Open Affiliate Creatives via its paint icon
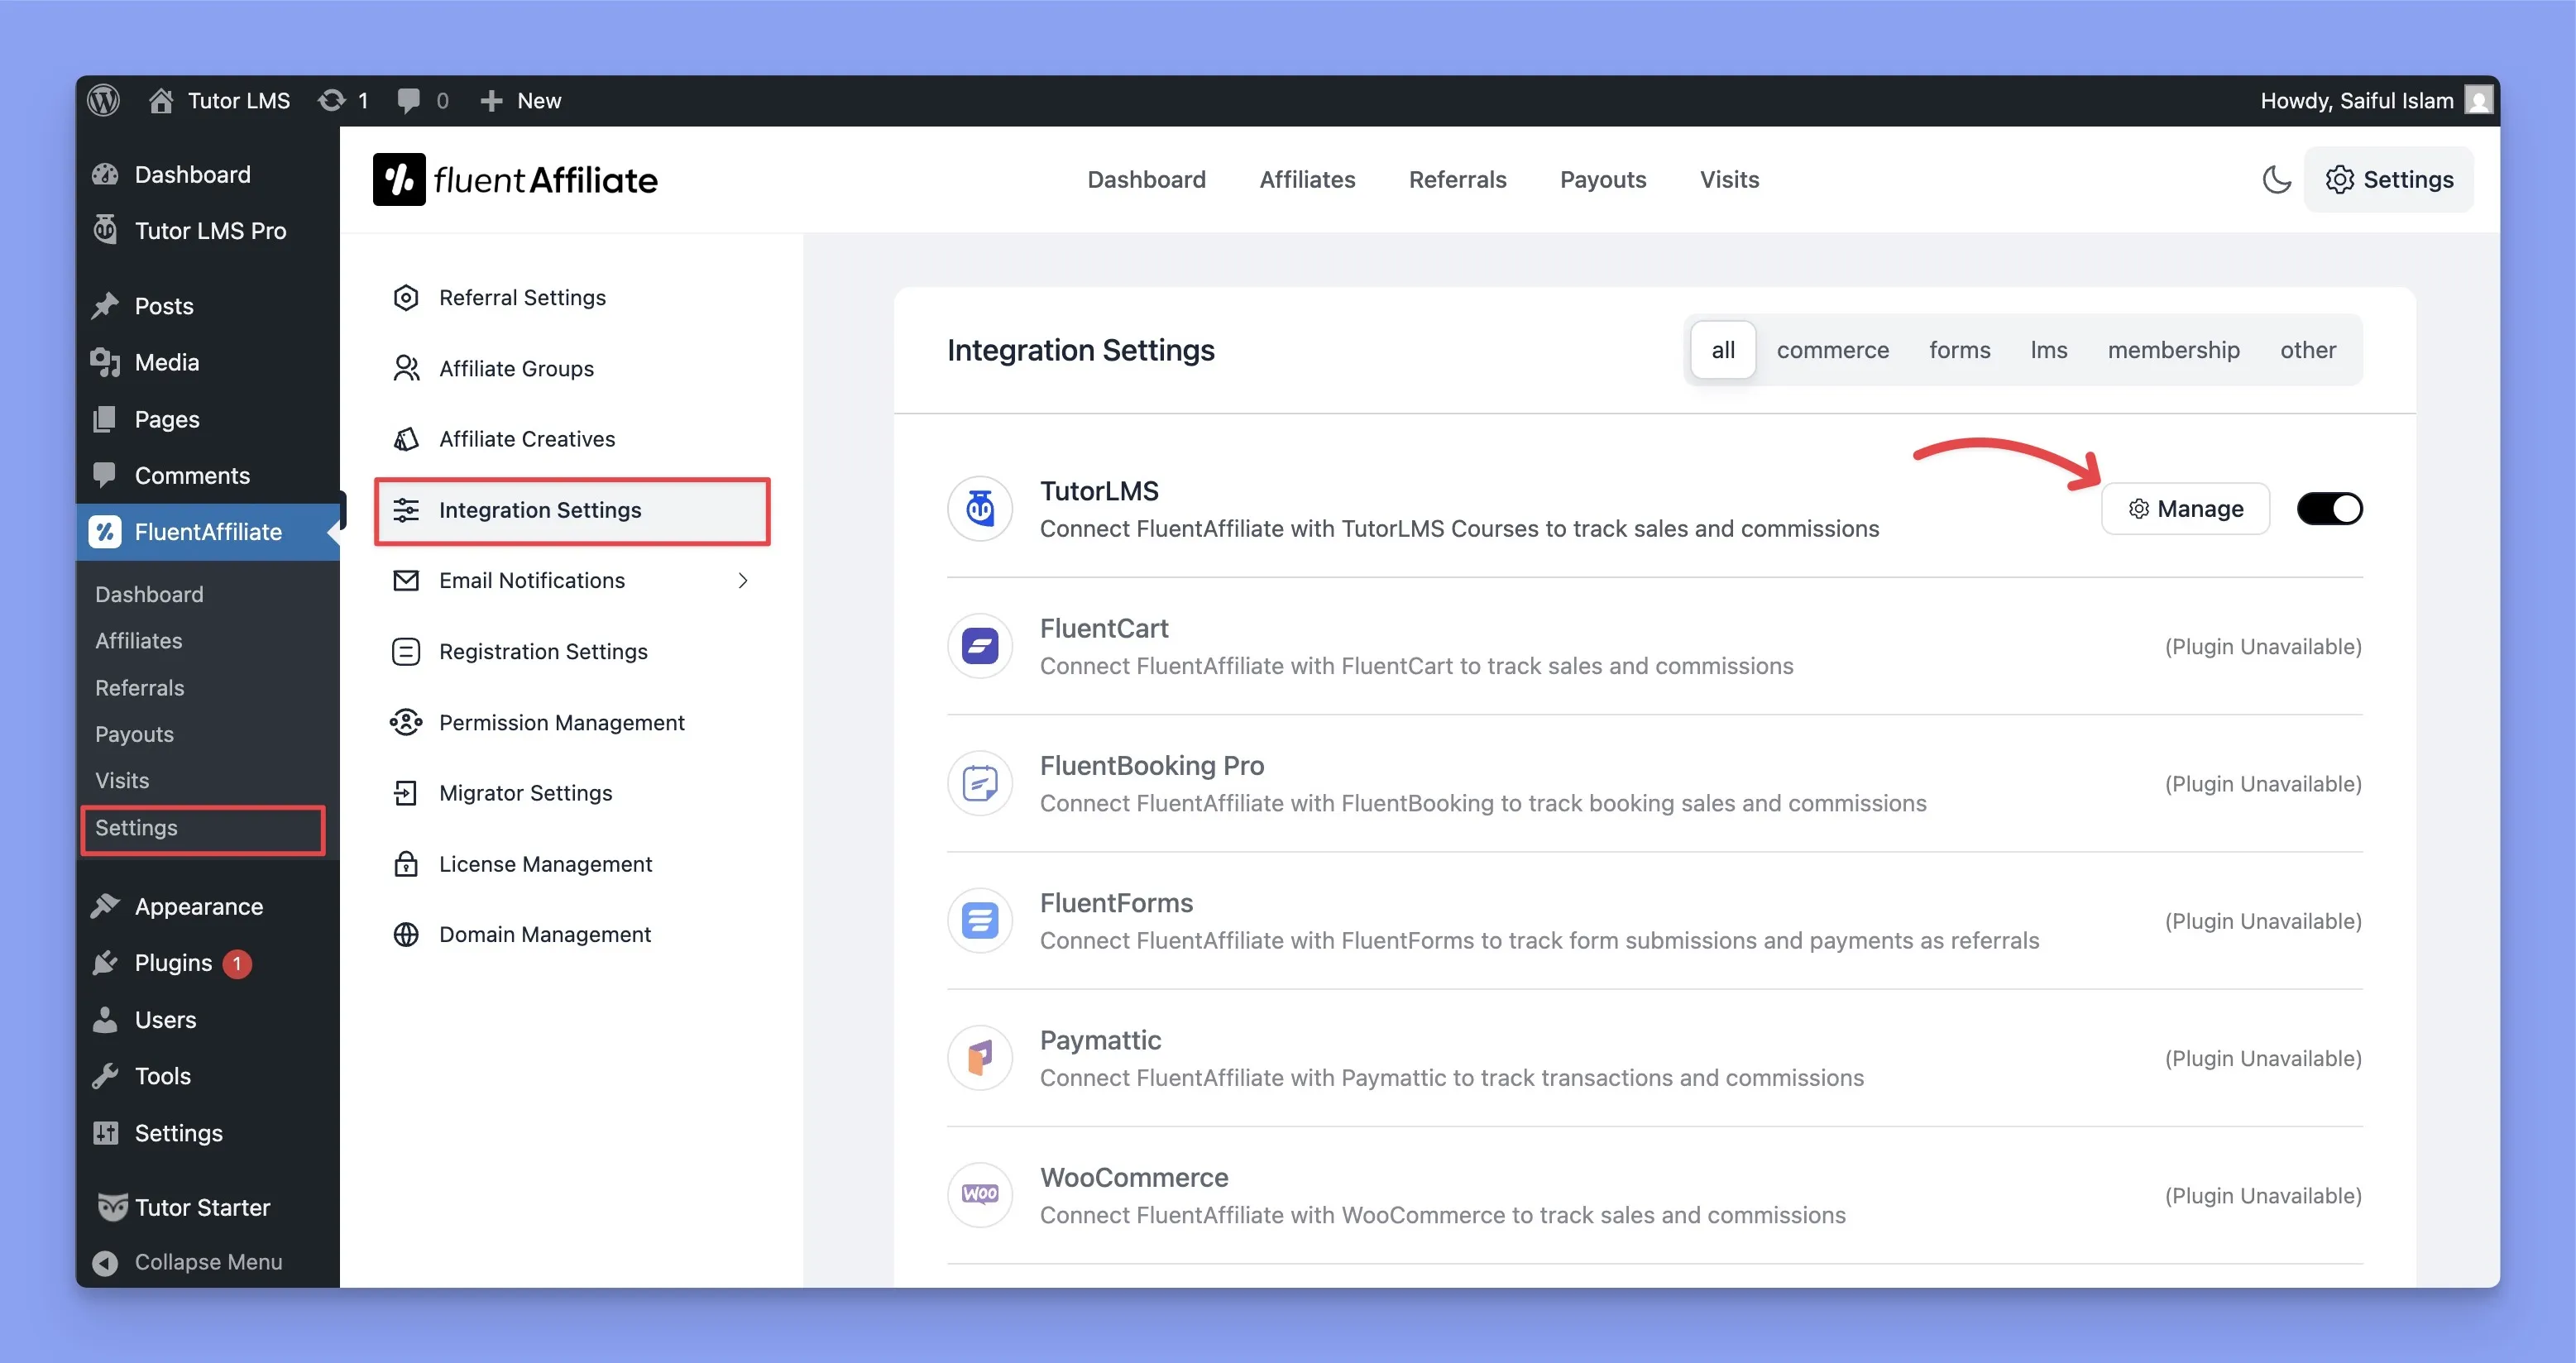The width and height of the screenshot is (2576, 1363). point(406,439)
